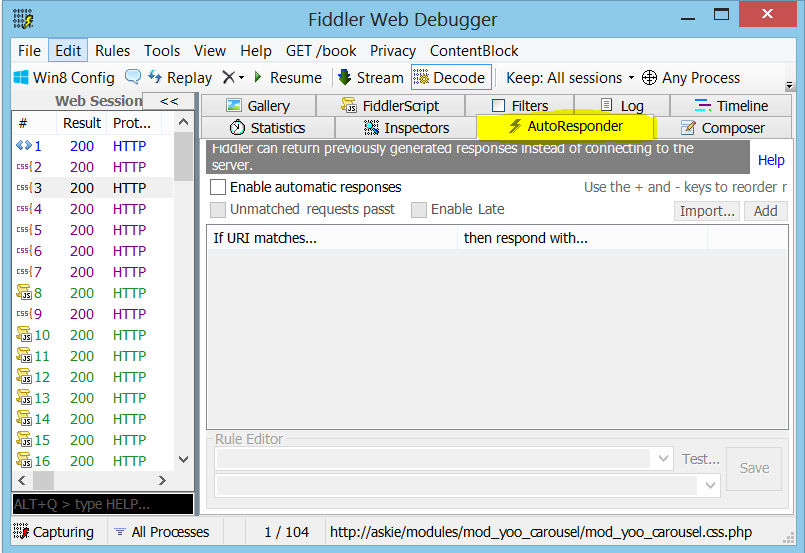The width and height of the screenshot is (805, 553).
Task: Click the If URI matches column header
Action: pos(333,238)
